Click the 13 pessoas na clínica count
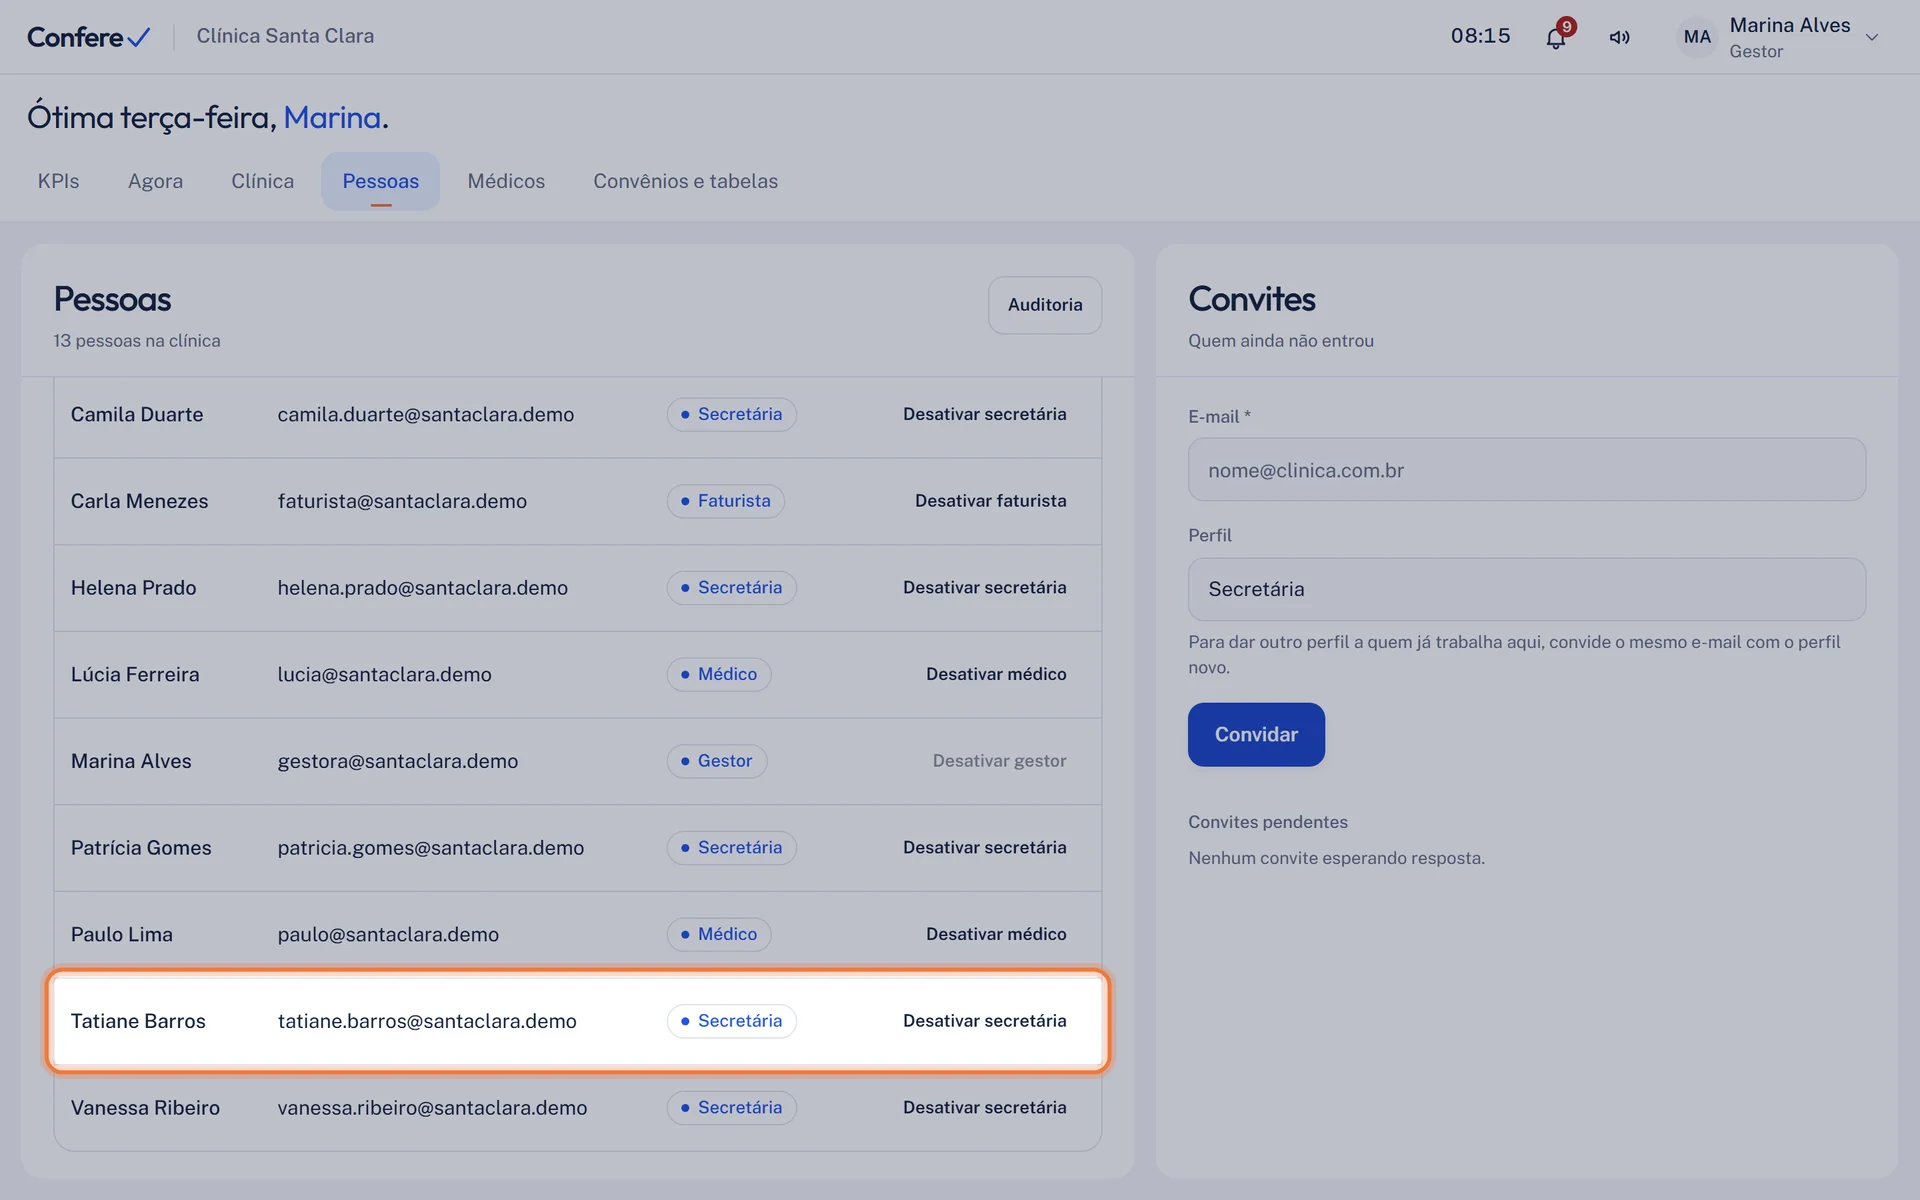1920x1200 pixels. (x=137, y=341)
